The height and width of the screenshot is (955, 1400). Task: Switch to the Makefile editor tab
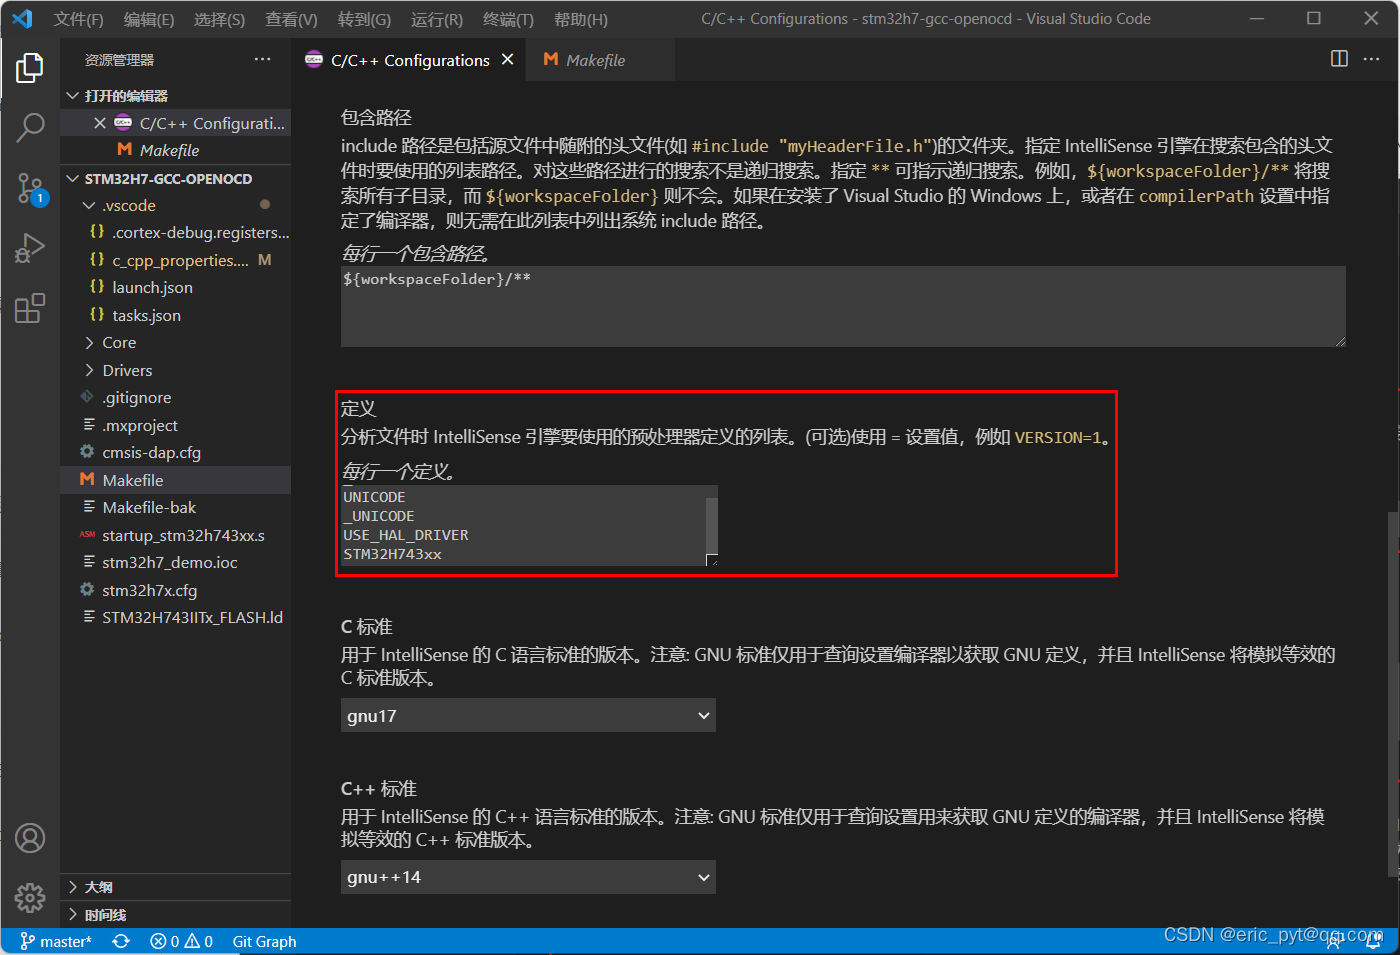tap(600, 60)
